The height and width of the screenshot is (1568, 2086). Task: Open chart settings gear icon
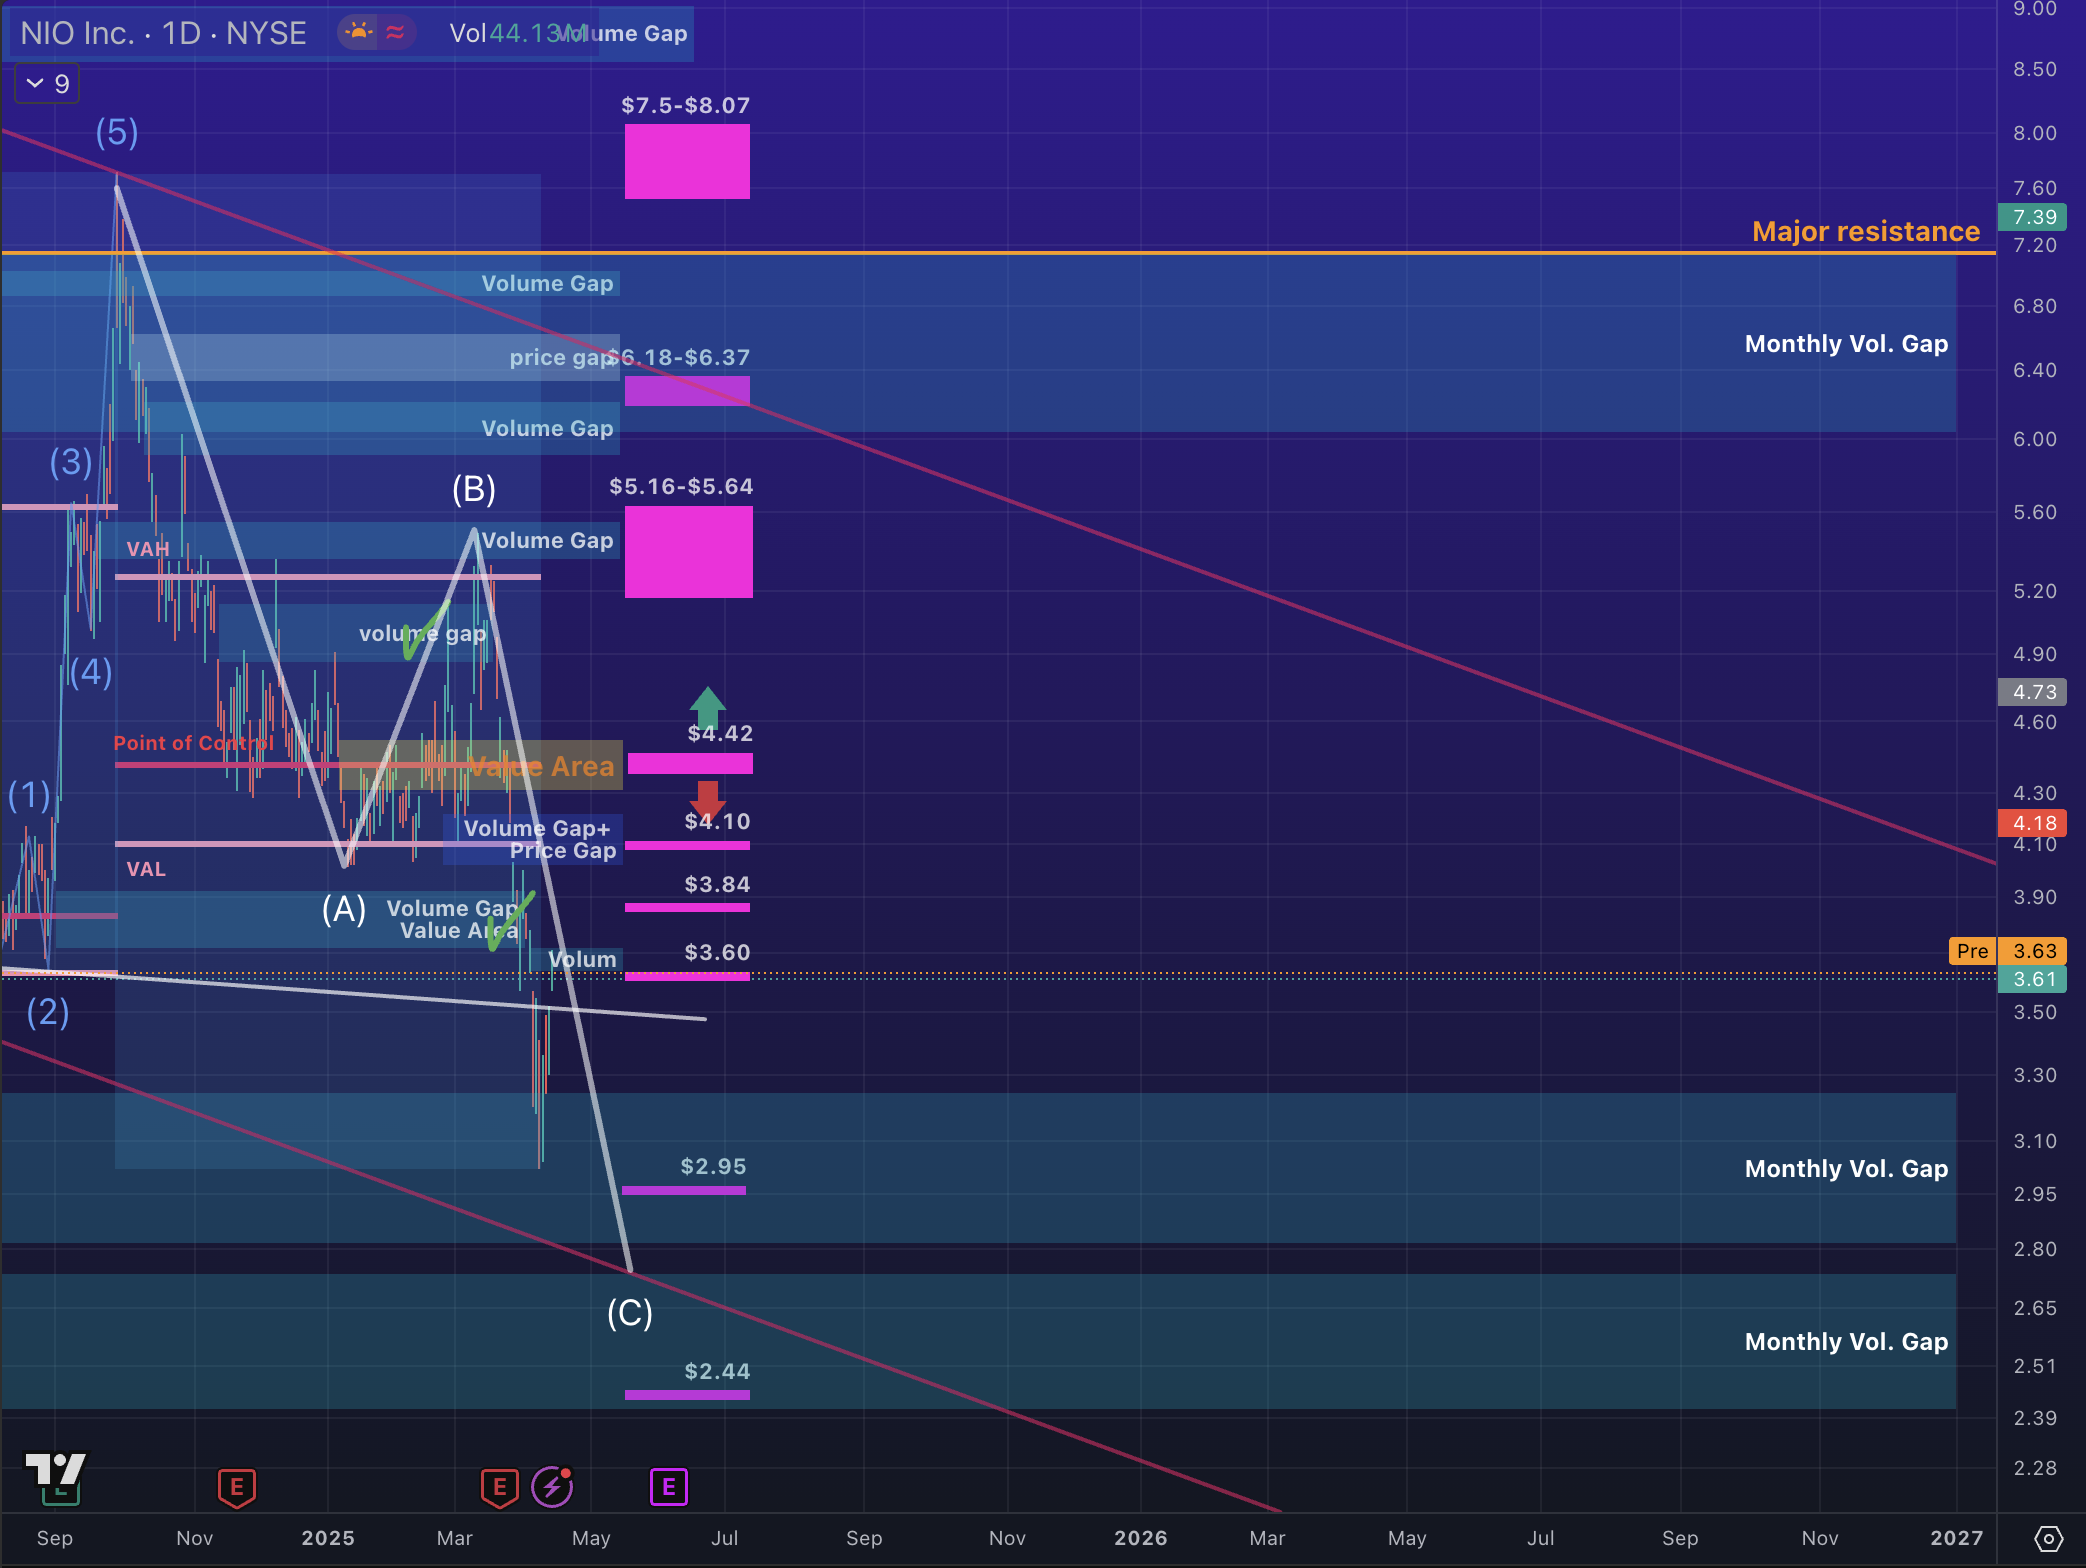[x=2048, y=1538]
